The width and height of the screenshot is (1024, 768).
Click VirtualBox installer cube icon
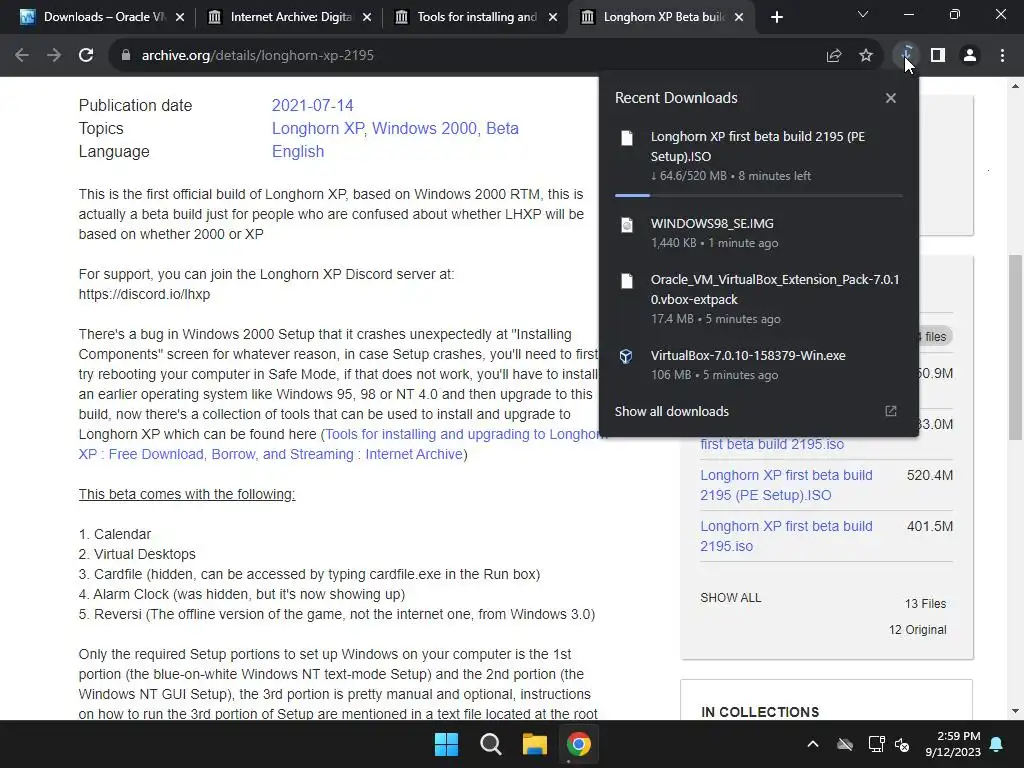pyautogui.click(x=626, y=357)
